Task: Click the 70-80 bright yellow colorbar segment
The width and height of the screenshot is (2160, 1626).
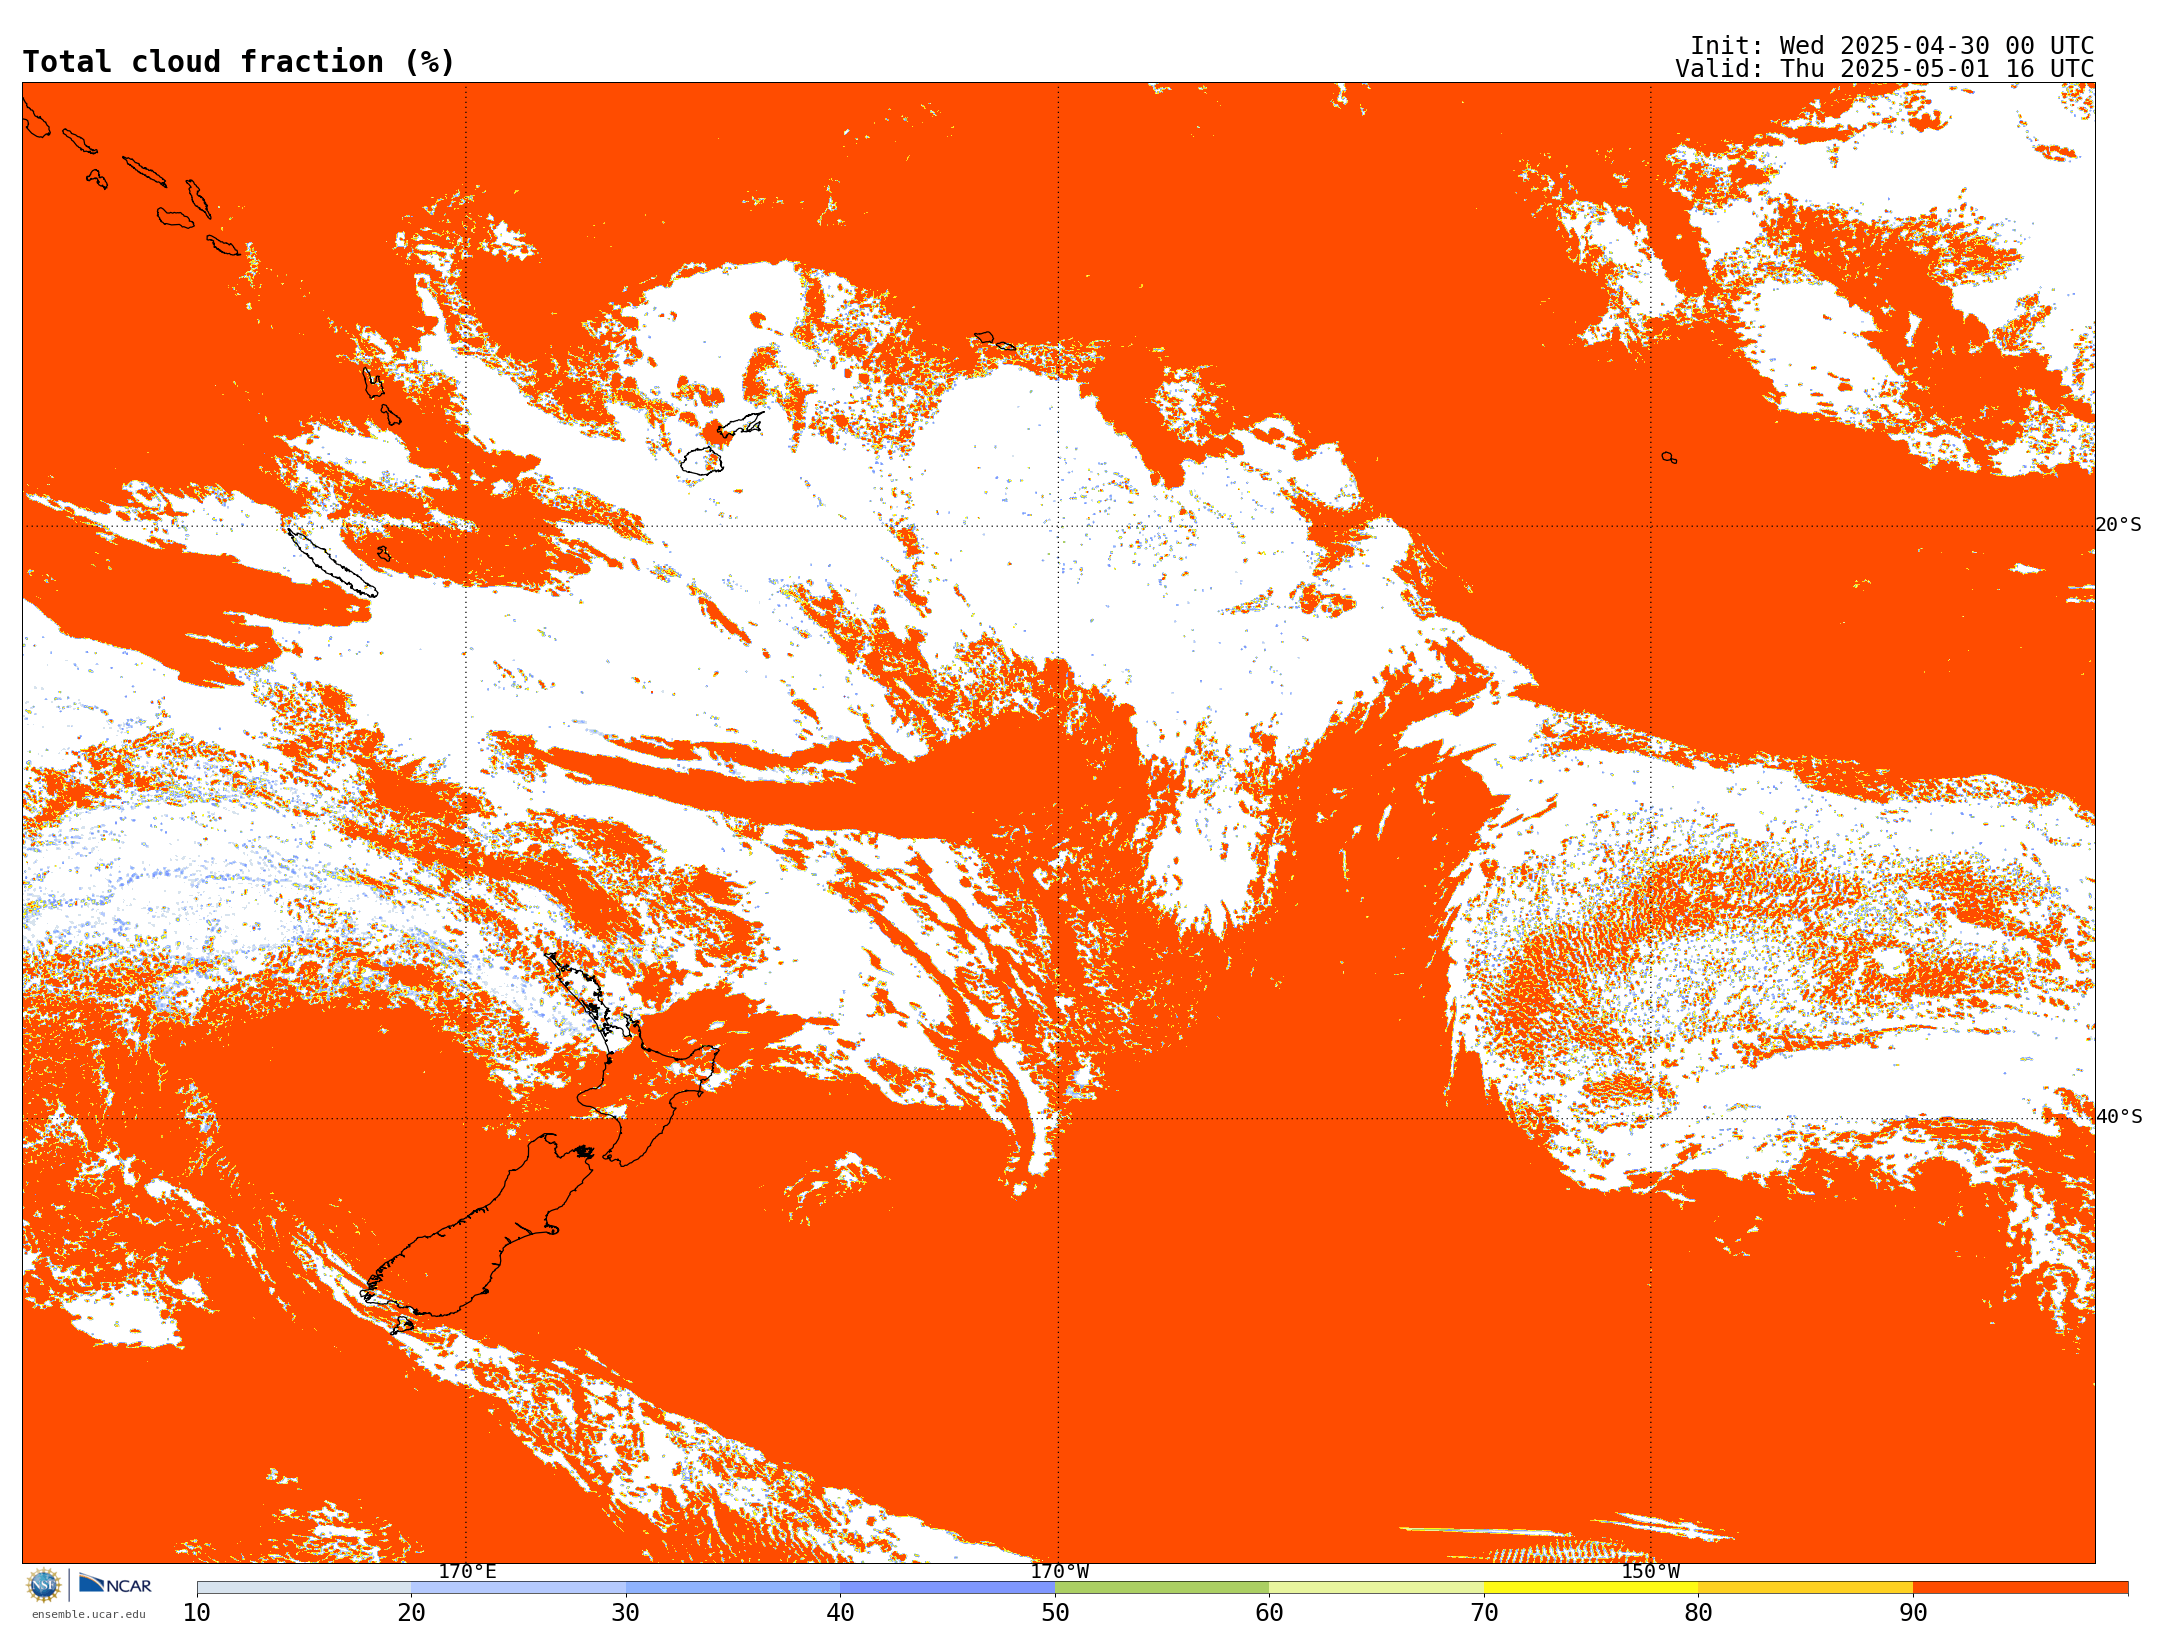Action: 1591,1588
